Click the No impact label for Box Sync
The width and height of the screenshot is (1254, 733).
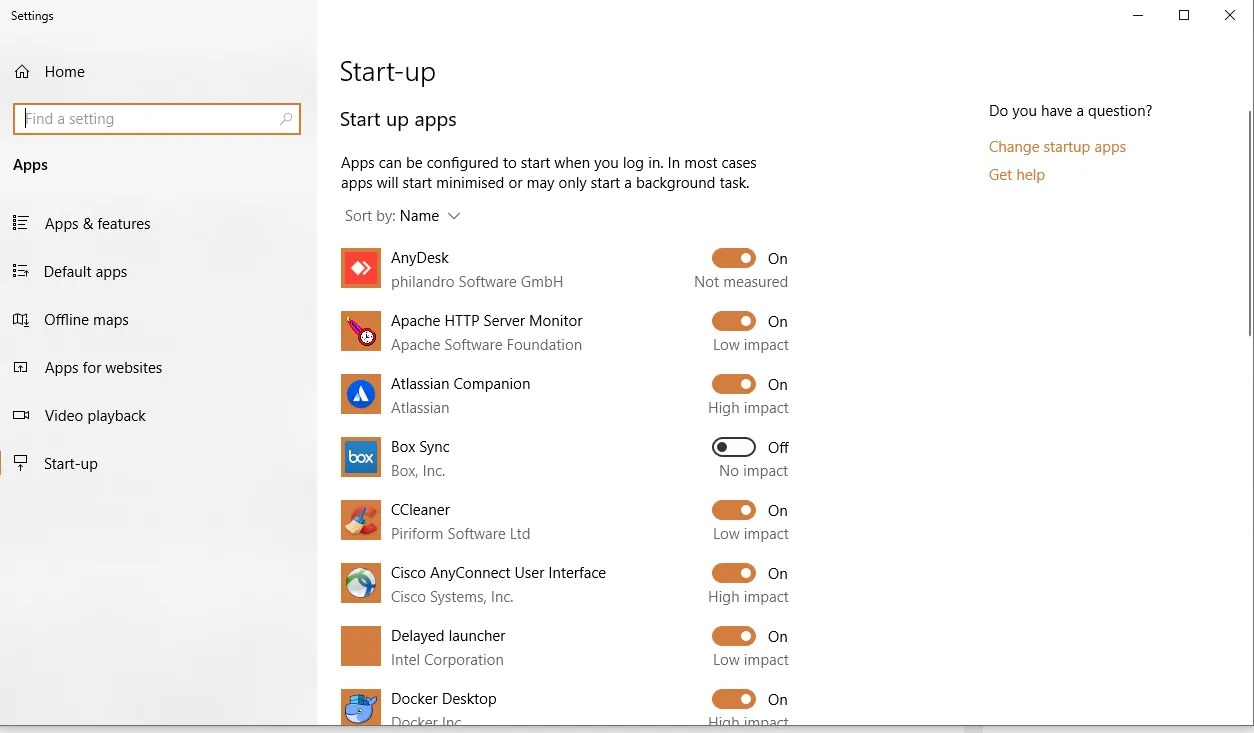point(754,471)
